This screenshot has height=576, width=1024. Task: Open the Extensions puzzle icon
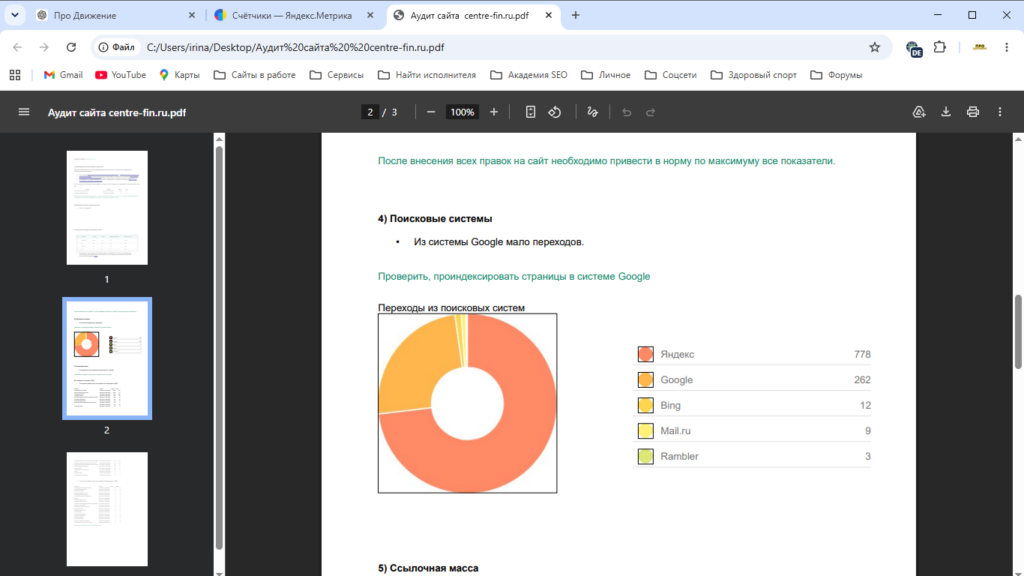click(940, 47)
